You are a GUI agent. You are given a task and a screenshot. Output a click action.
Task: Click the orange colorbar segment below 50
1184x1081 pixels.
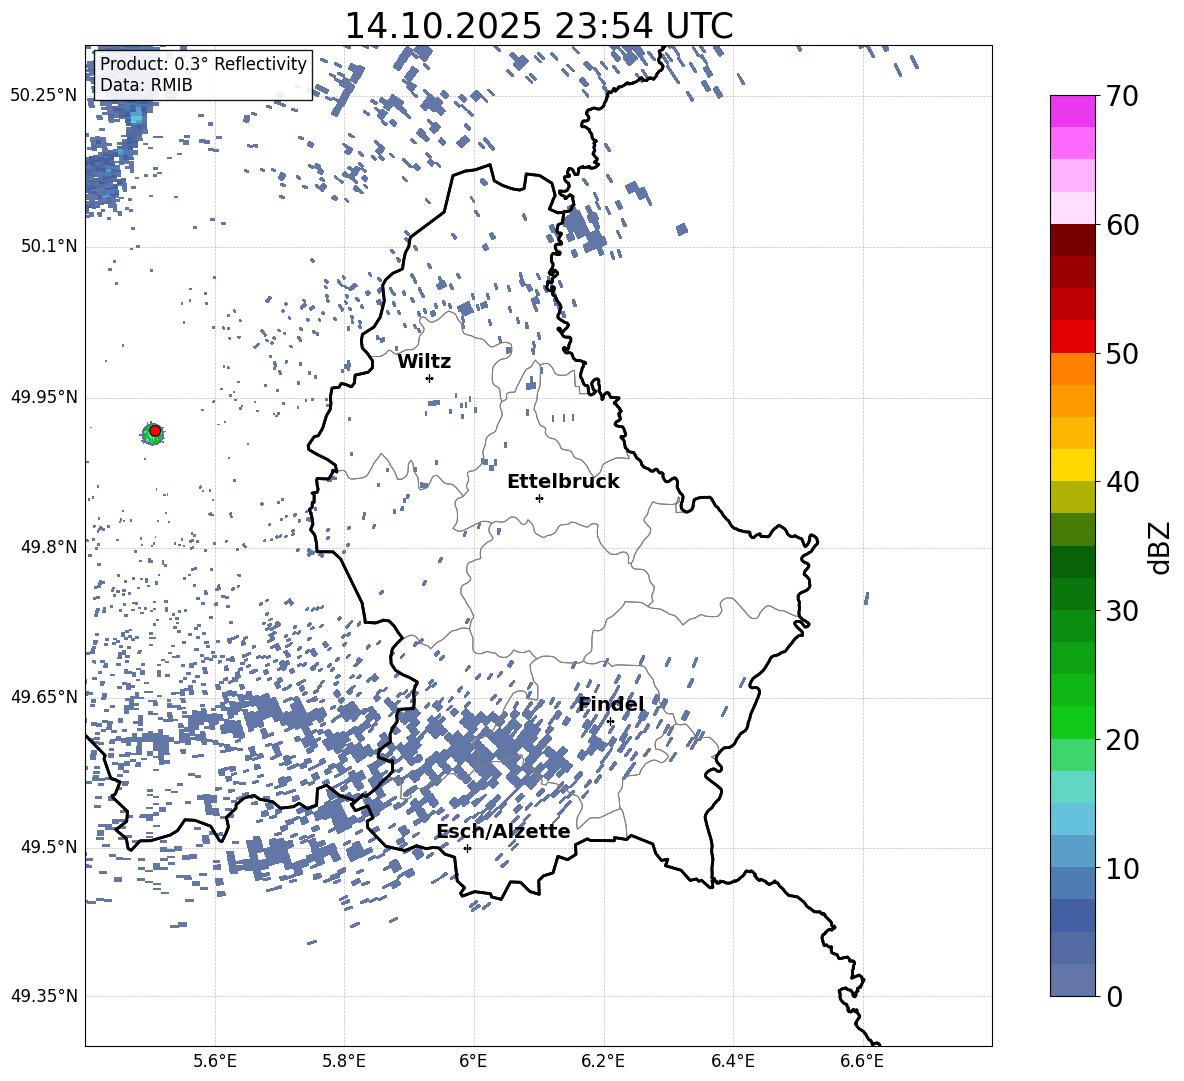click(1072, 369)
